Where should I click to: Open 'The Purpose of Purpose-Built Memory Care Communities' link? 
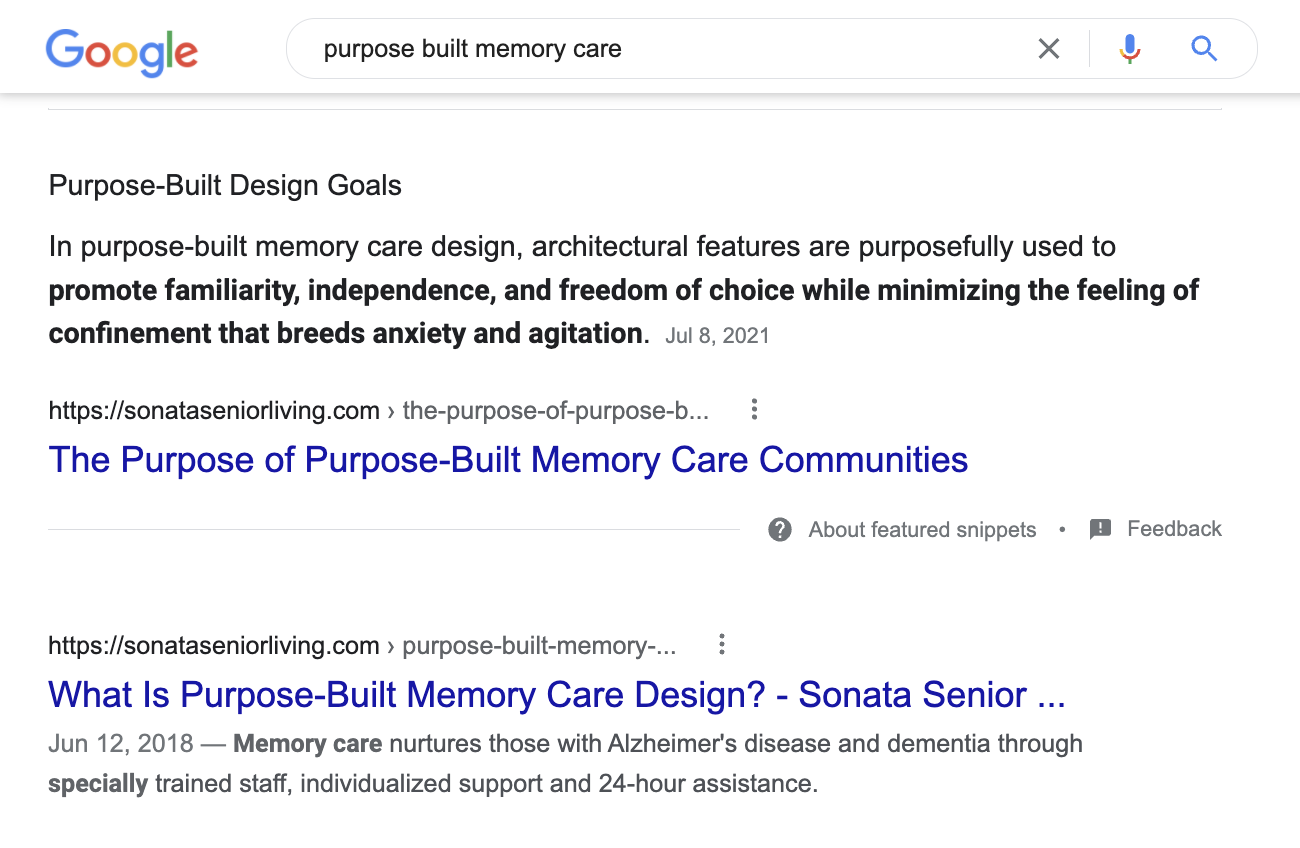click(508, 460)
